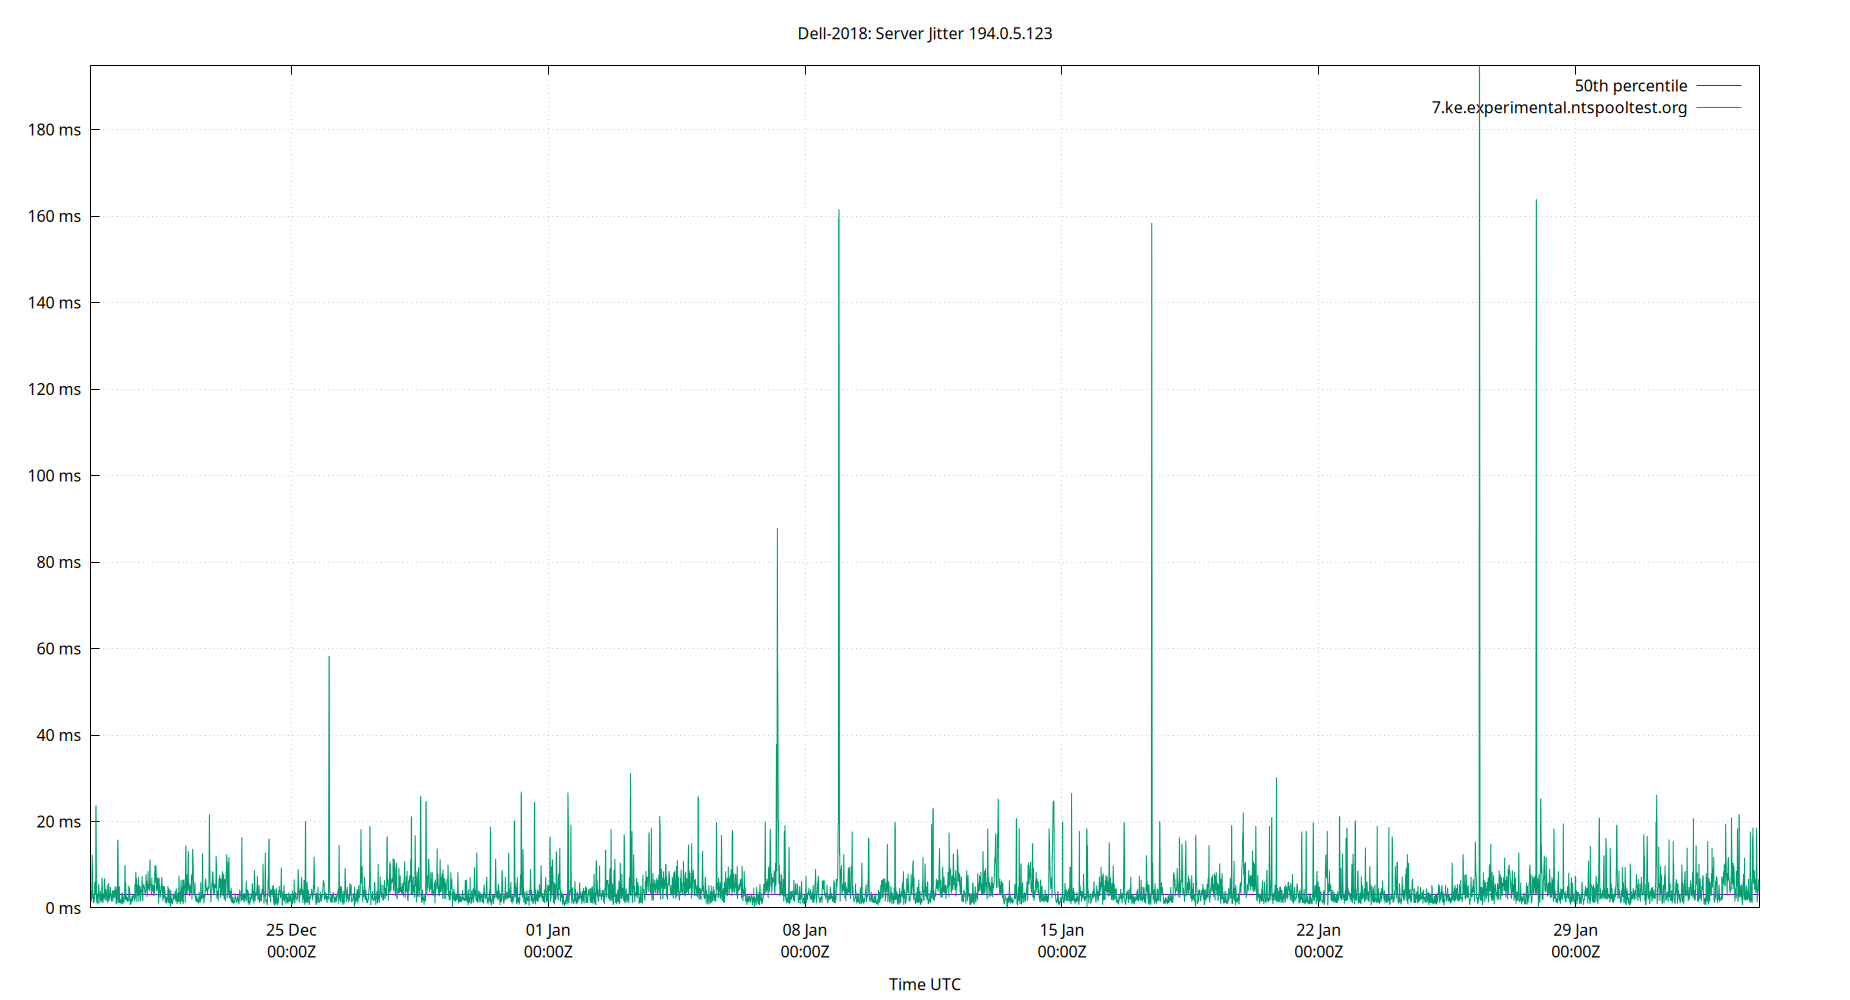The image size is (1850, 1000).
Task: Click the 22 Jan x-axis tick label
Action: point(1317,929)
